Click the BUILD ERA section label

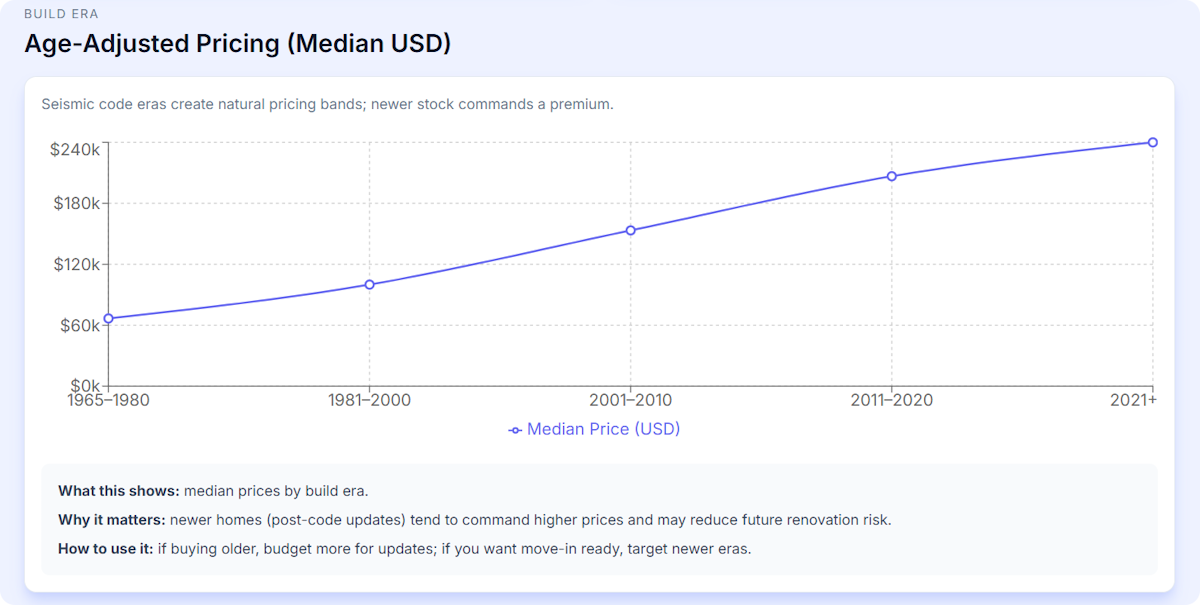point(61,14)
